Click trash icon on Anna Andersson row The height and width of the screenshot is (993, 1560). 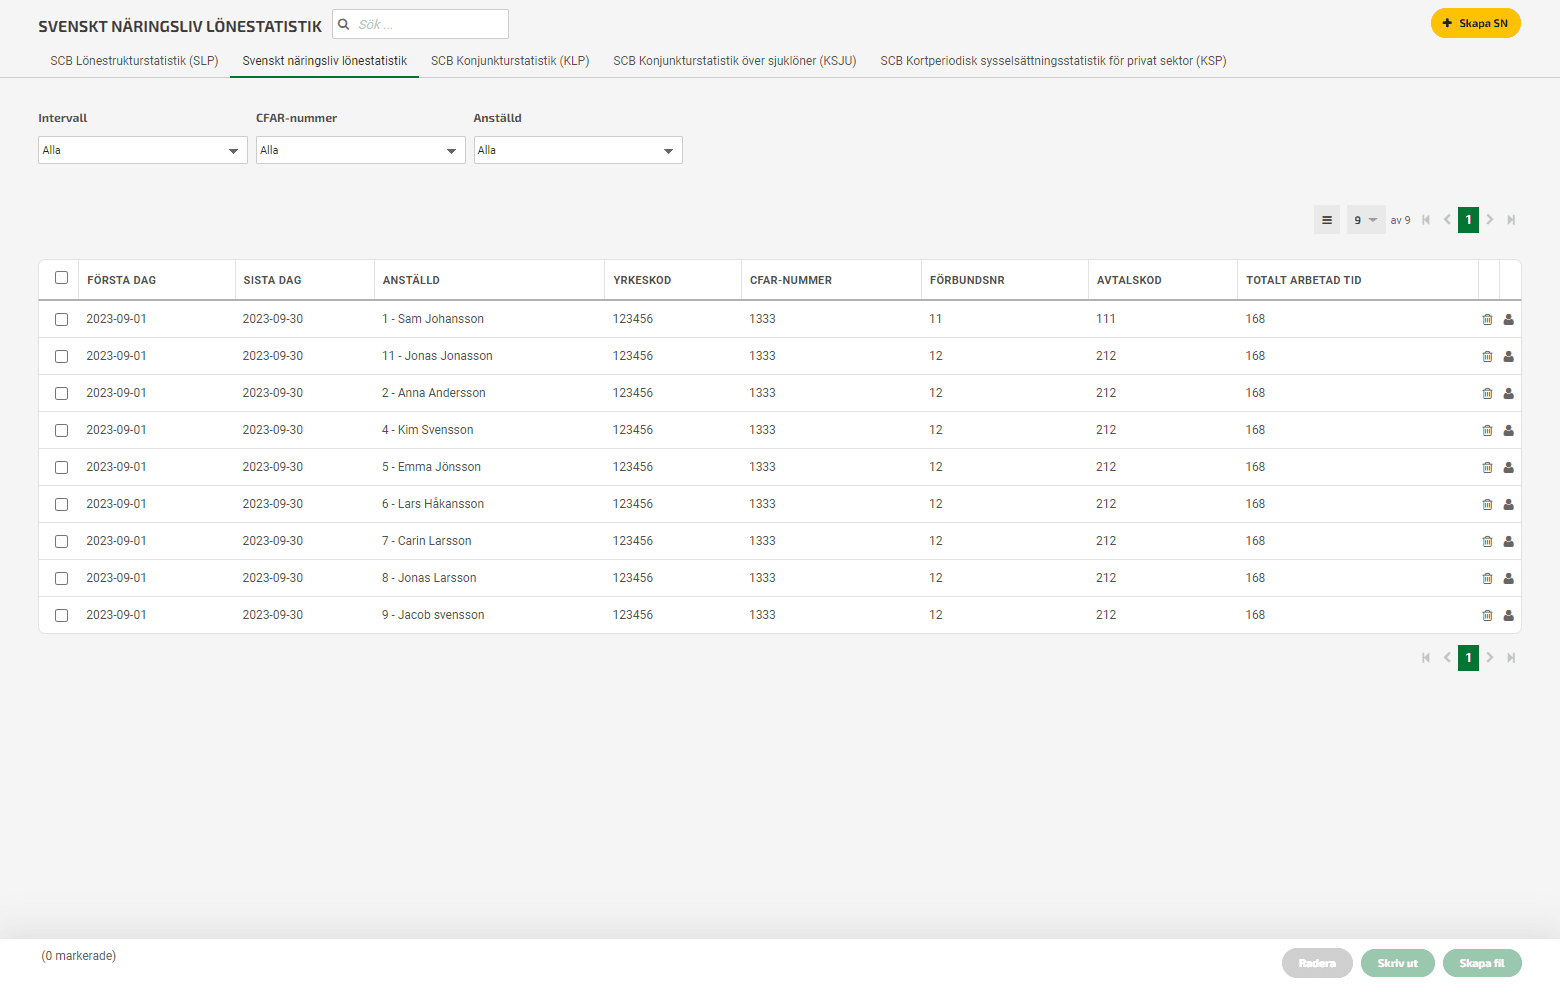point(1487,394)
